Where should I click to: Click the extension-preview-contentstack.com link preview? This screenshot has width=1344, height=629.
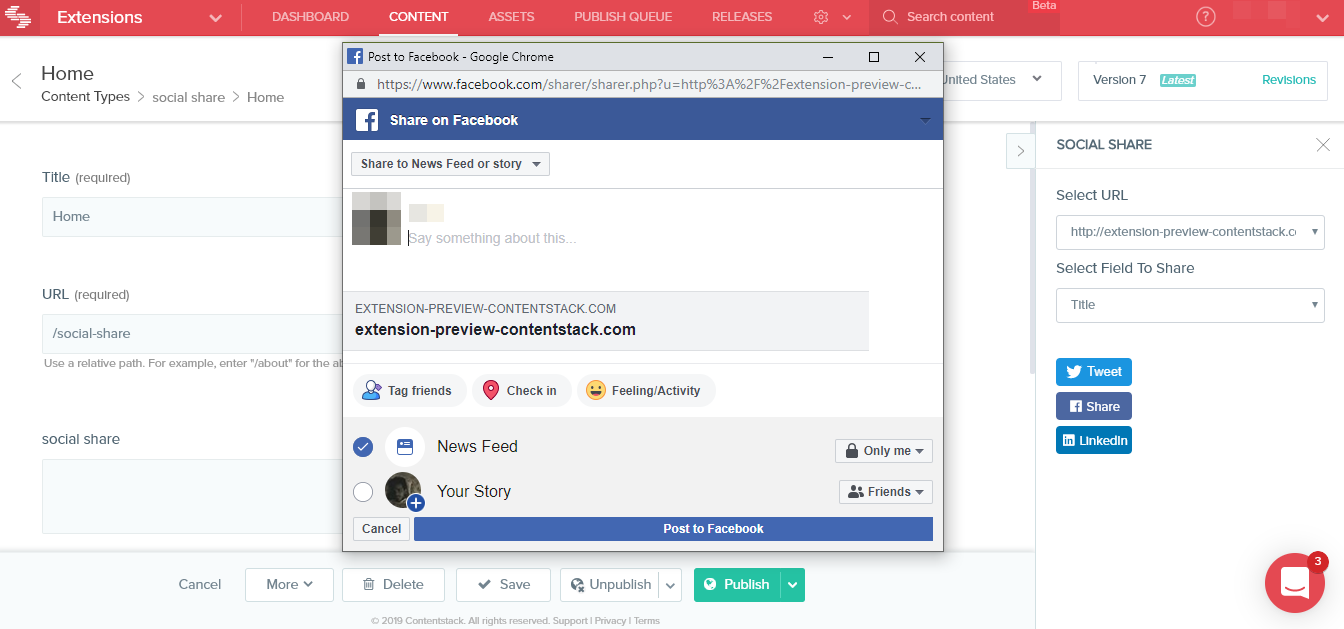coord(606,321)
